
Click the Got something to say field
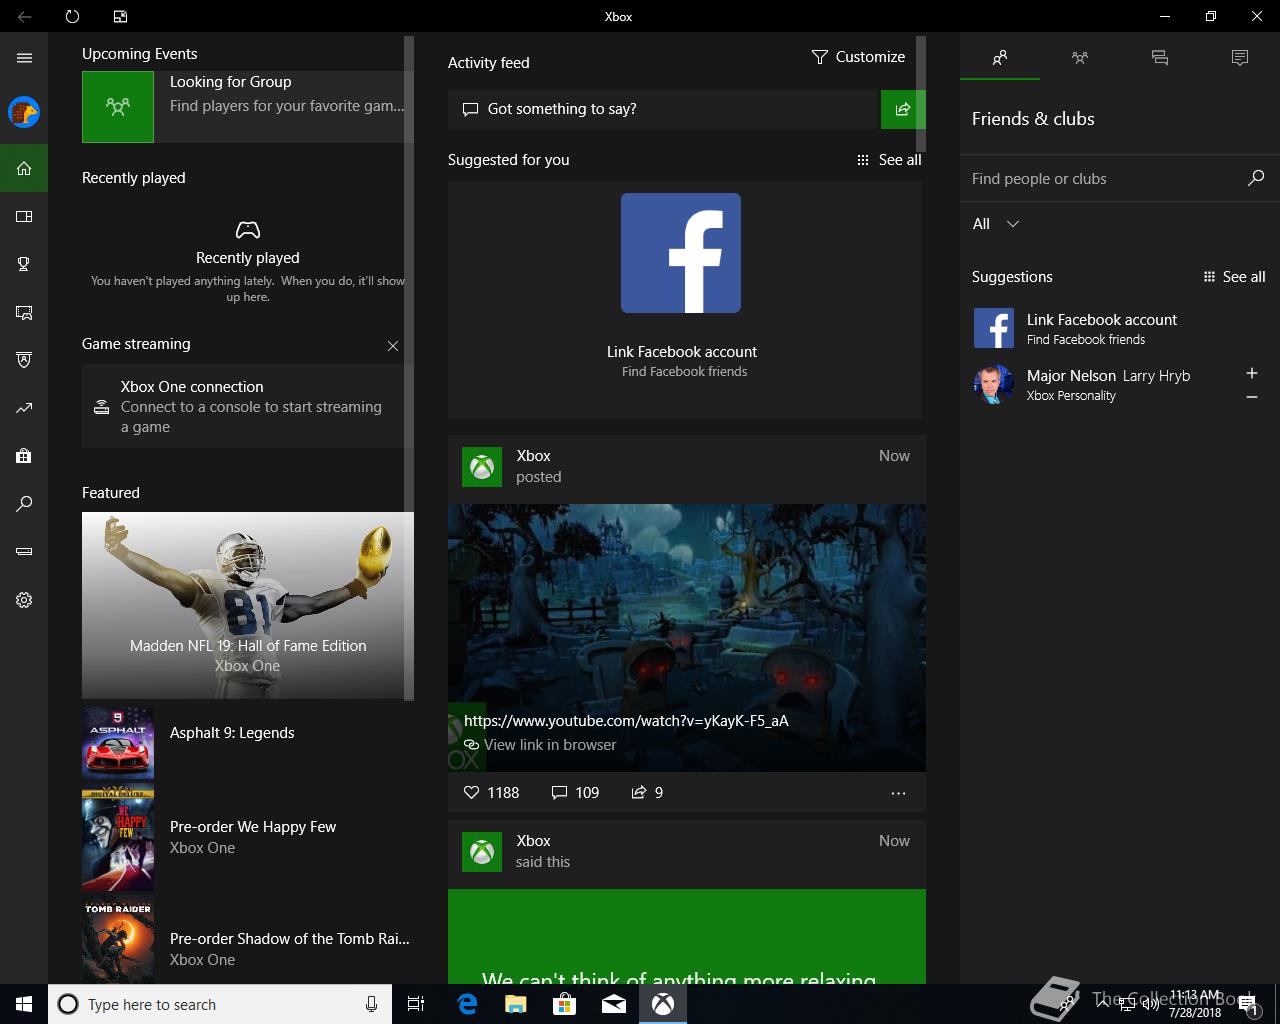[662, 109]
